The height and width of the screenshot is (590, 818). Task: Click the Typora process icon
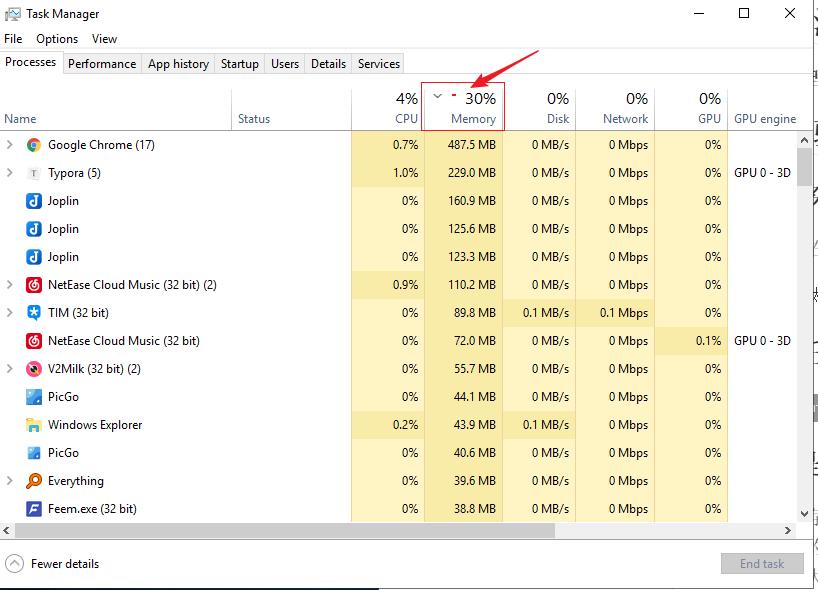click(33, 173)
